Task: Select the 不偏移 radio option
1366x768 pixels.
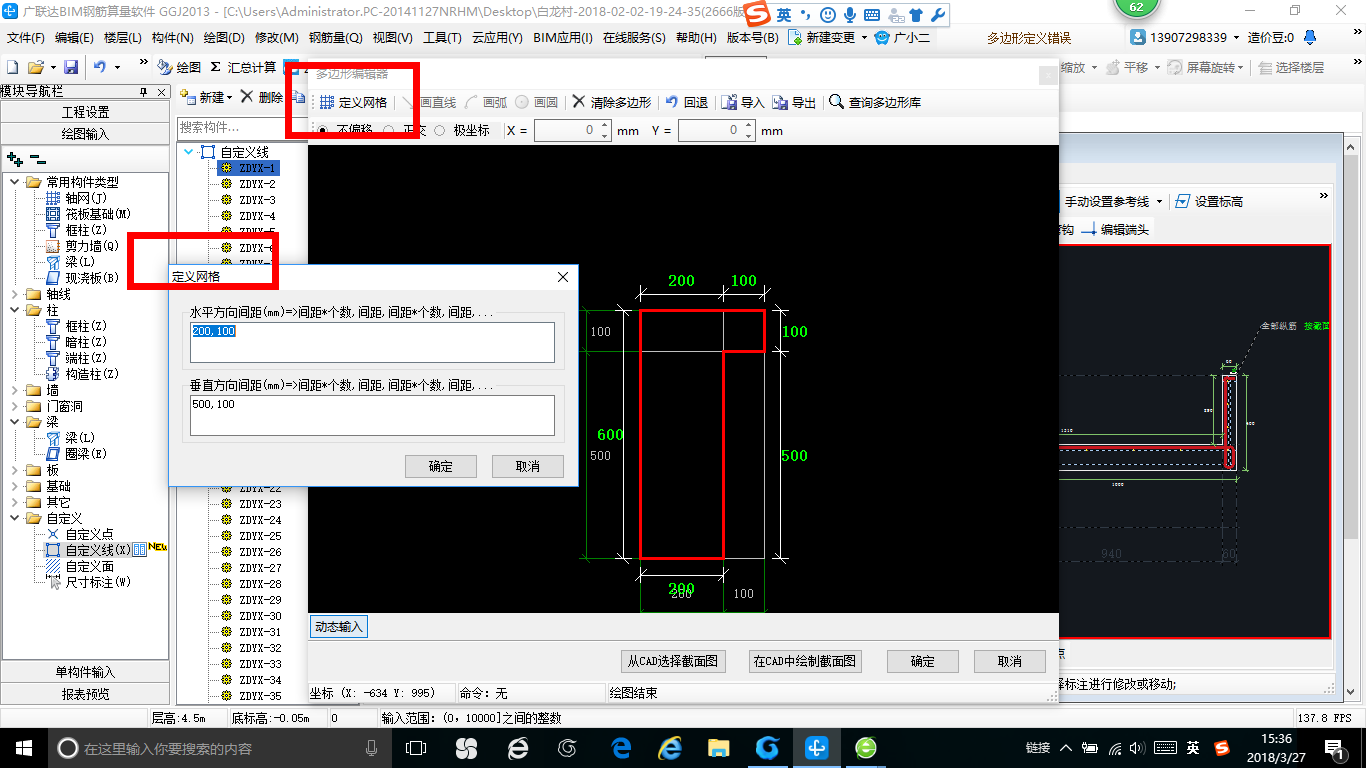Action: [x=322, y=130]
